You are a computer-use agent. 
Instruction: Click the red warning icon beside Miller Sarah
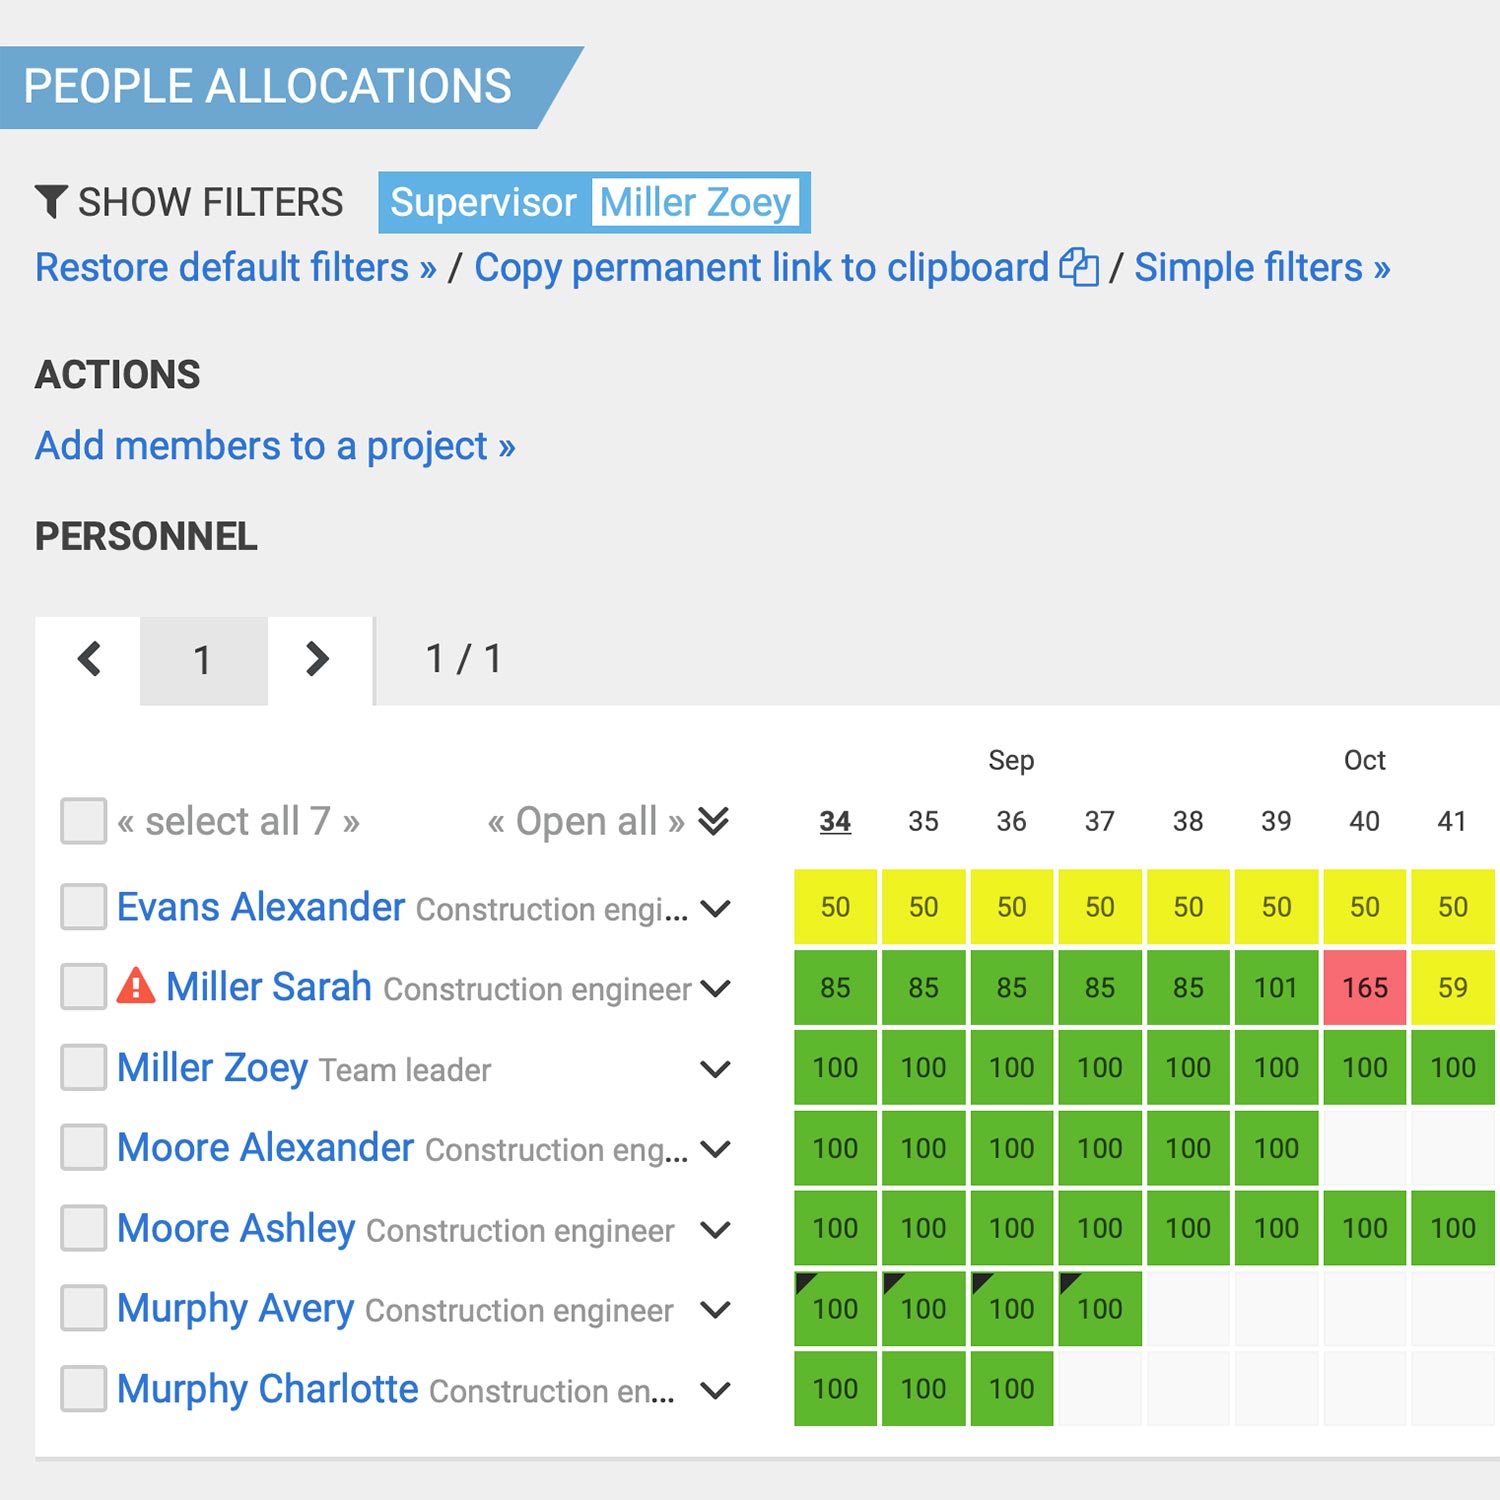pos(136,987)
